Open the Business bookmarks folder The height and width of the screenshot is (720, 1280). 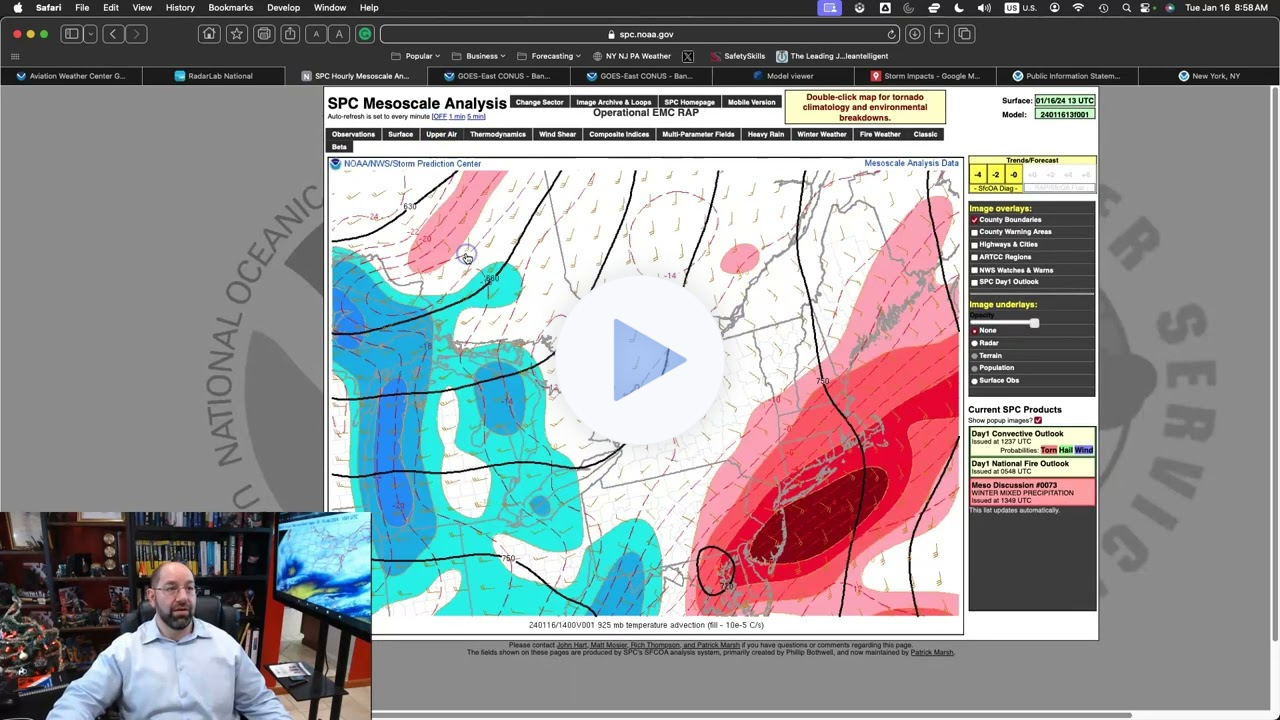481,56
